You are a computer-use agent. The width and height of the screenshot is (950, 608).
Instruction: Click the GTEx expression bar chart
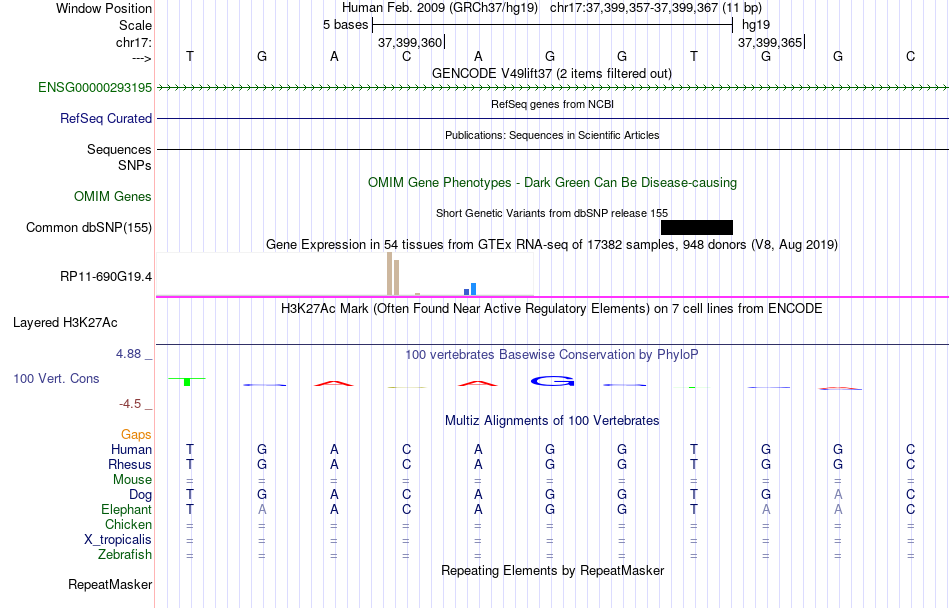(345, 274)
